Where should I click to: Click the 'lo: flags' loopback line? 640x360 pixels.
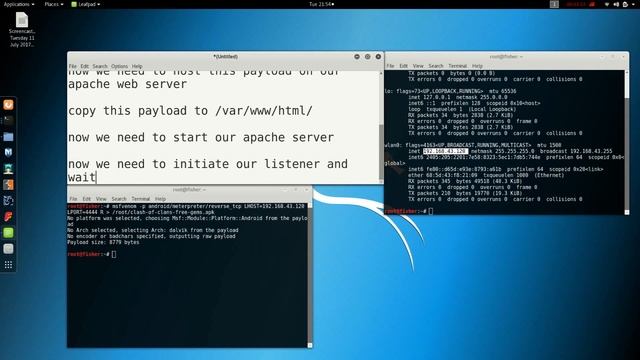click(450, 91)
